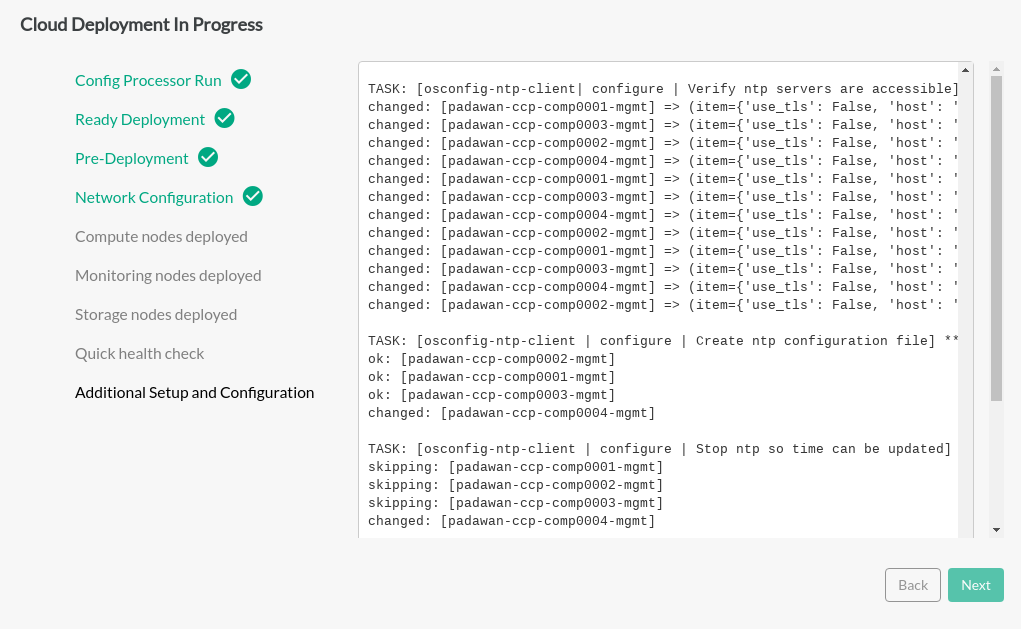Click the log panel's scroll up arrow

click(965, 70)
